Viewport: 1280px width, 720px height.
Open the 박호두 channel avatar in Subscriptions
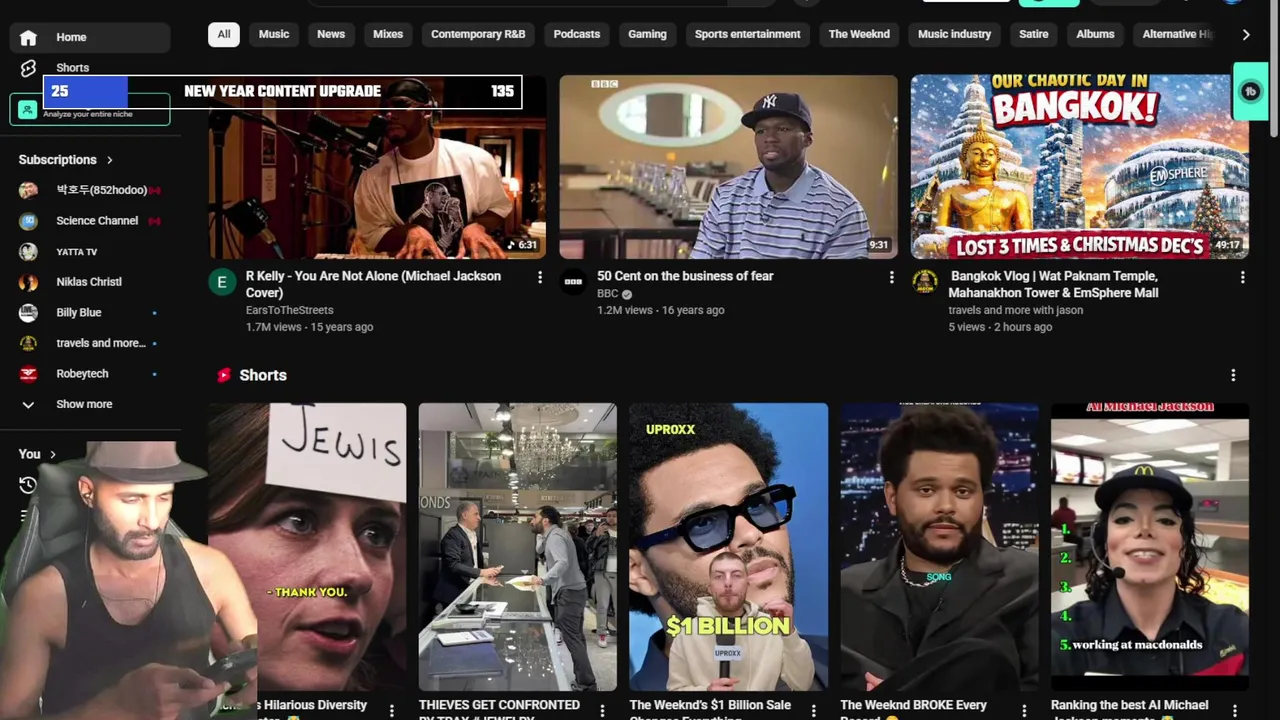[28, 190]
